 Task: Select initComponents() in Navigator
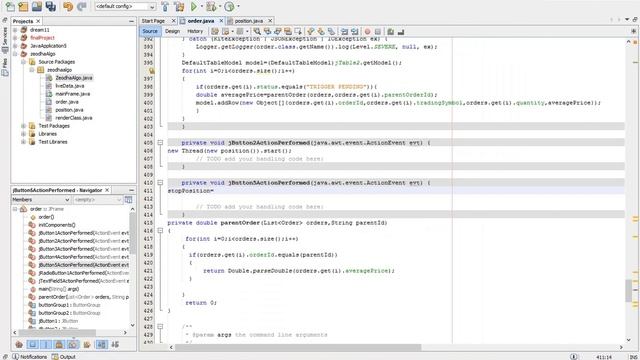tap(57, 225)
